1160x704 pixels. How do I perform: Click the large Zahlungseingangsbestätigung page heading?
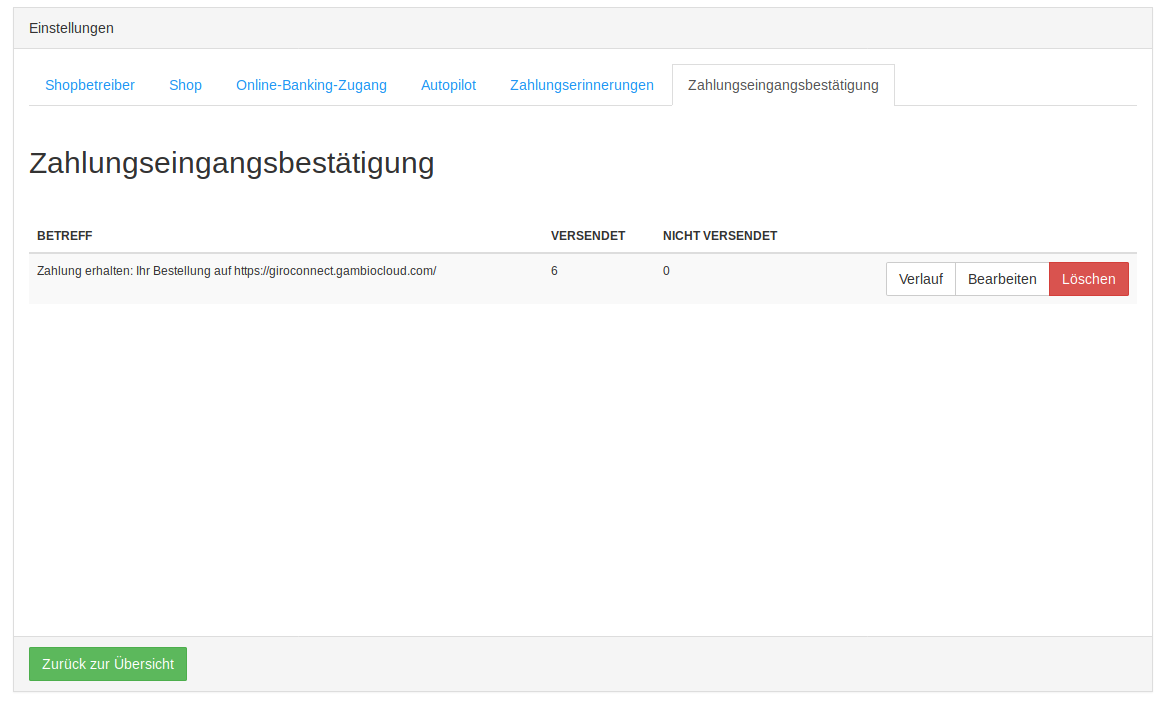coord(232,163)
